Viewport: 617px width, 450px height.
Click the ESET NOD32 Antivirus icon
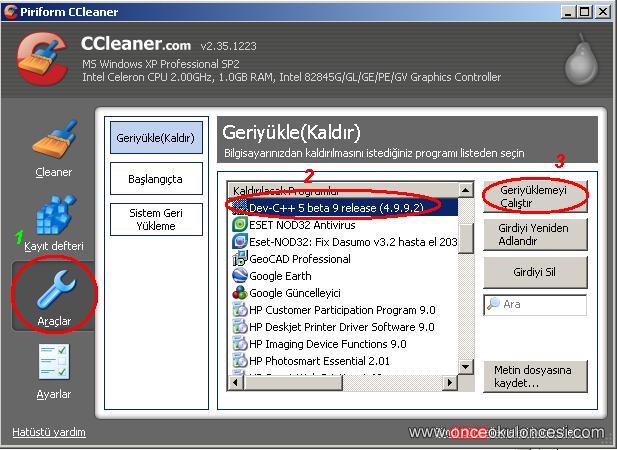[x=240, y=225]
